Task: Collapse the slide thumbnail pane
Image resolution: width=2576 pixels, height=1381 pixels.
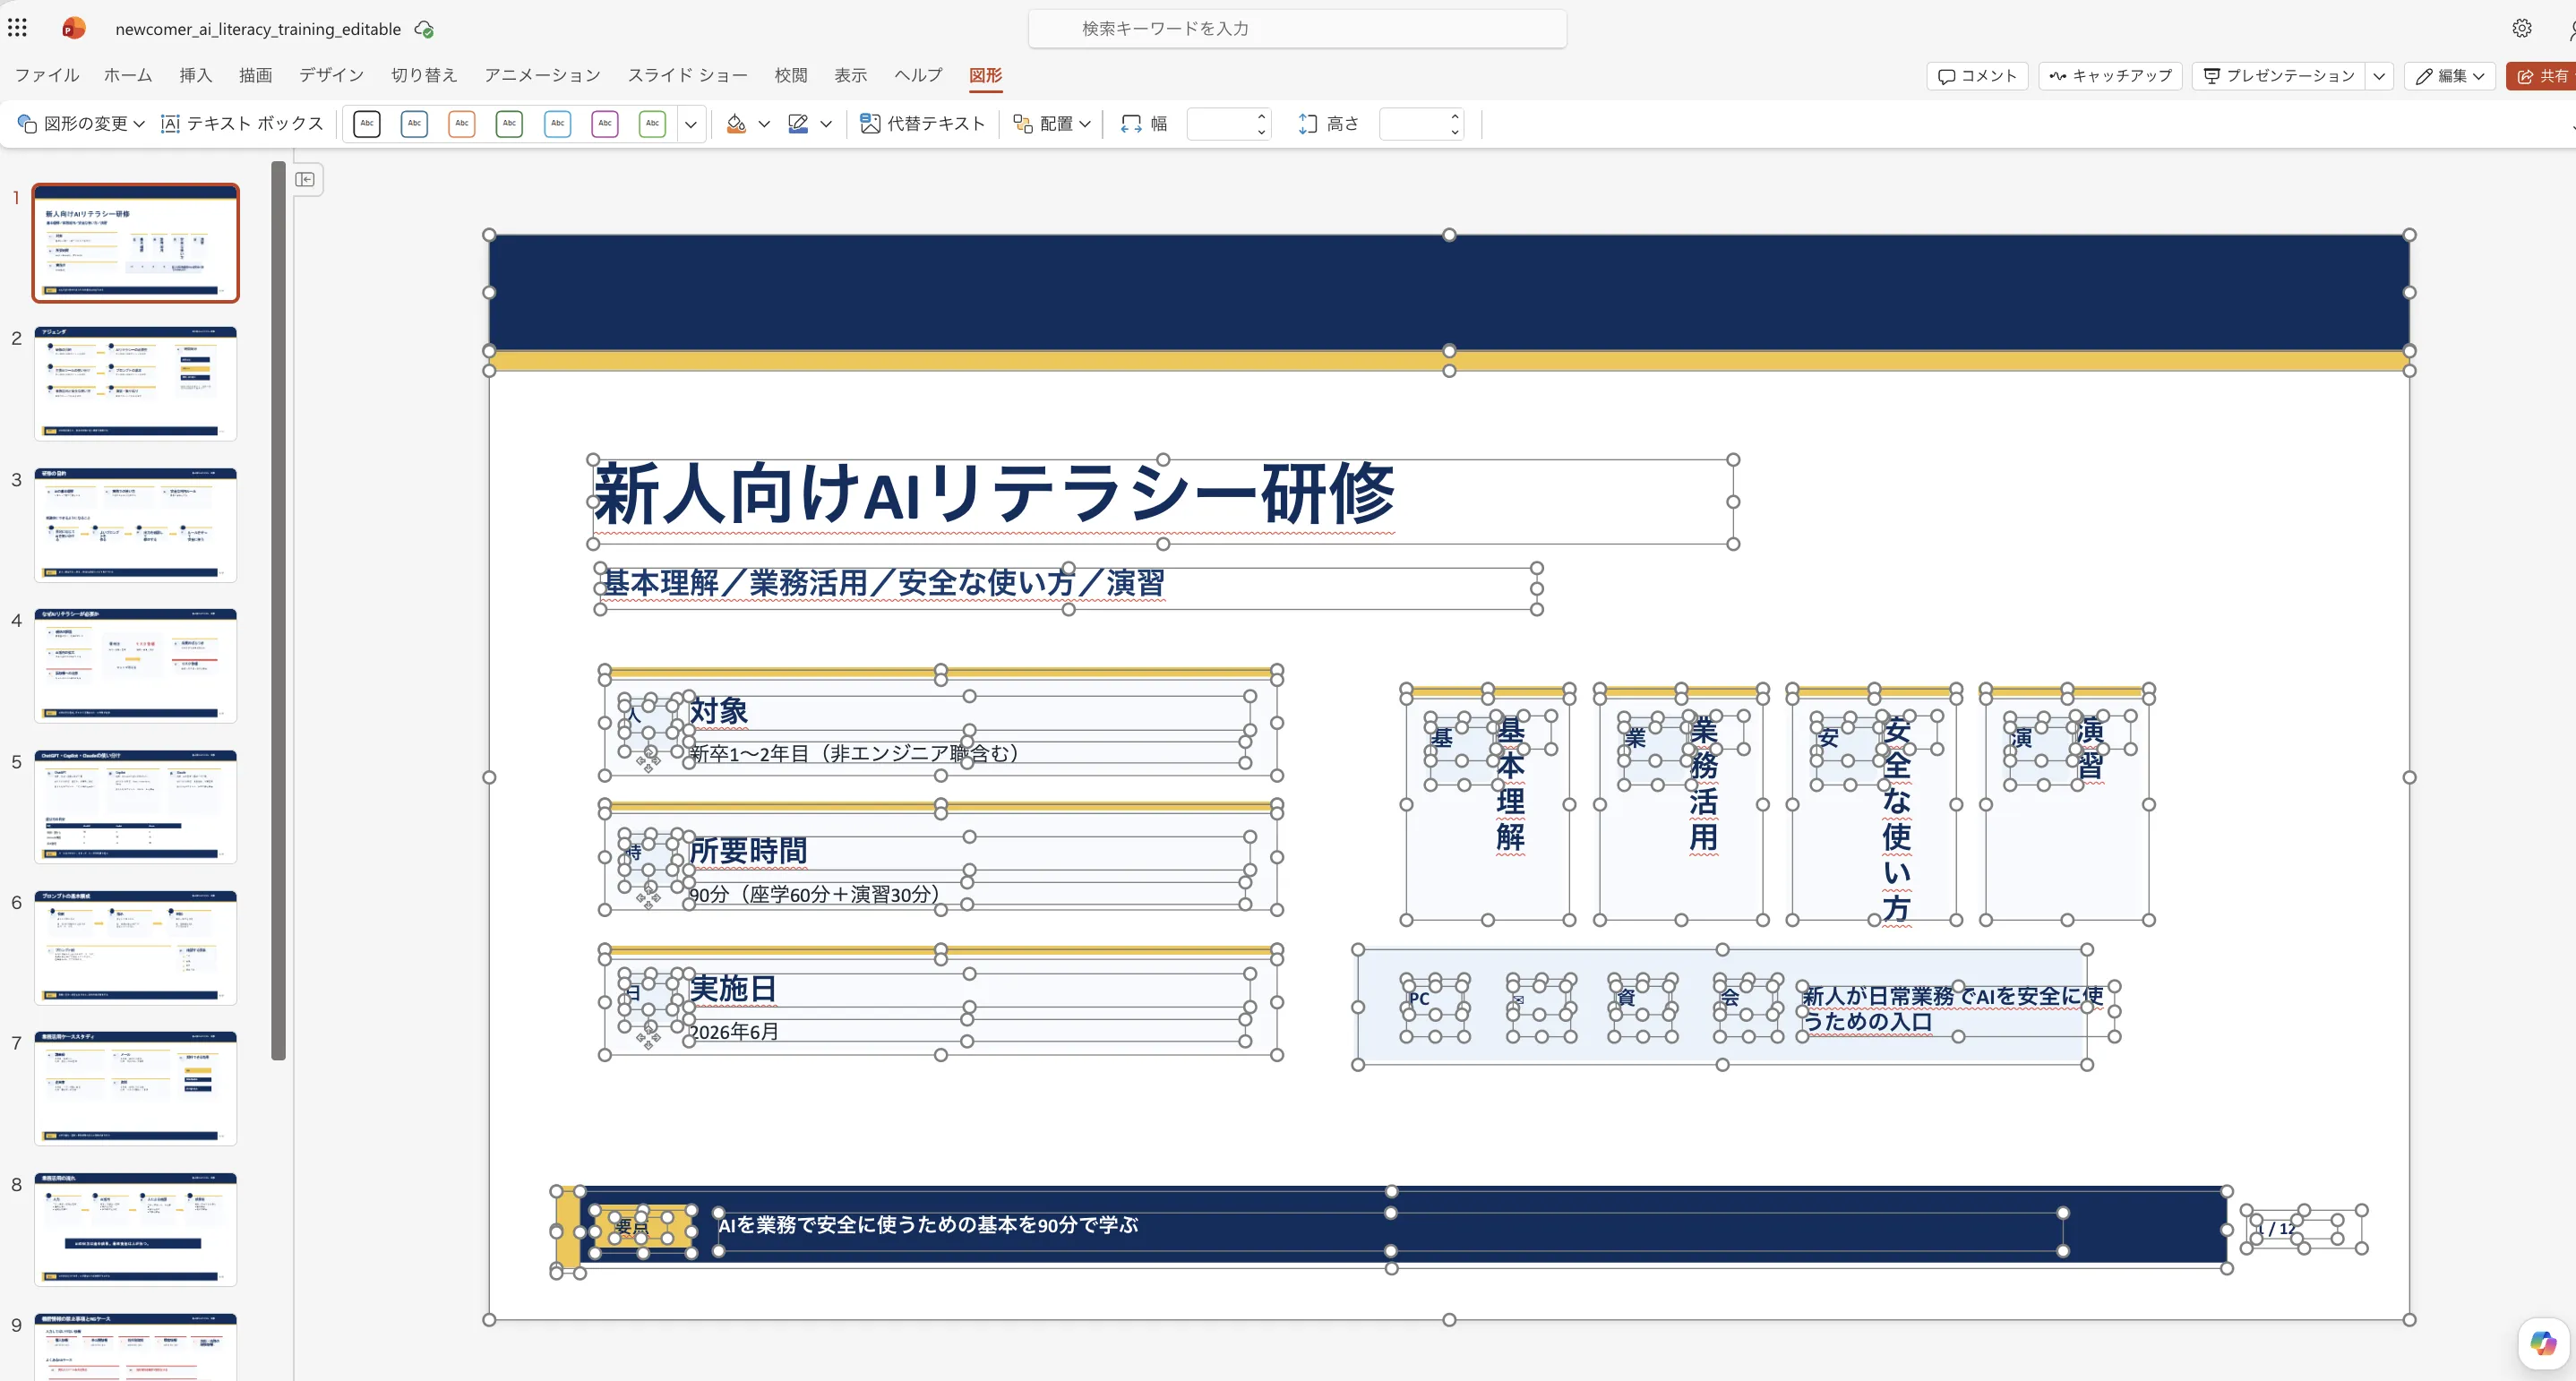Action: [x=306, y=179]
